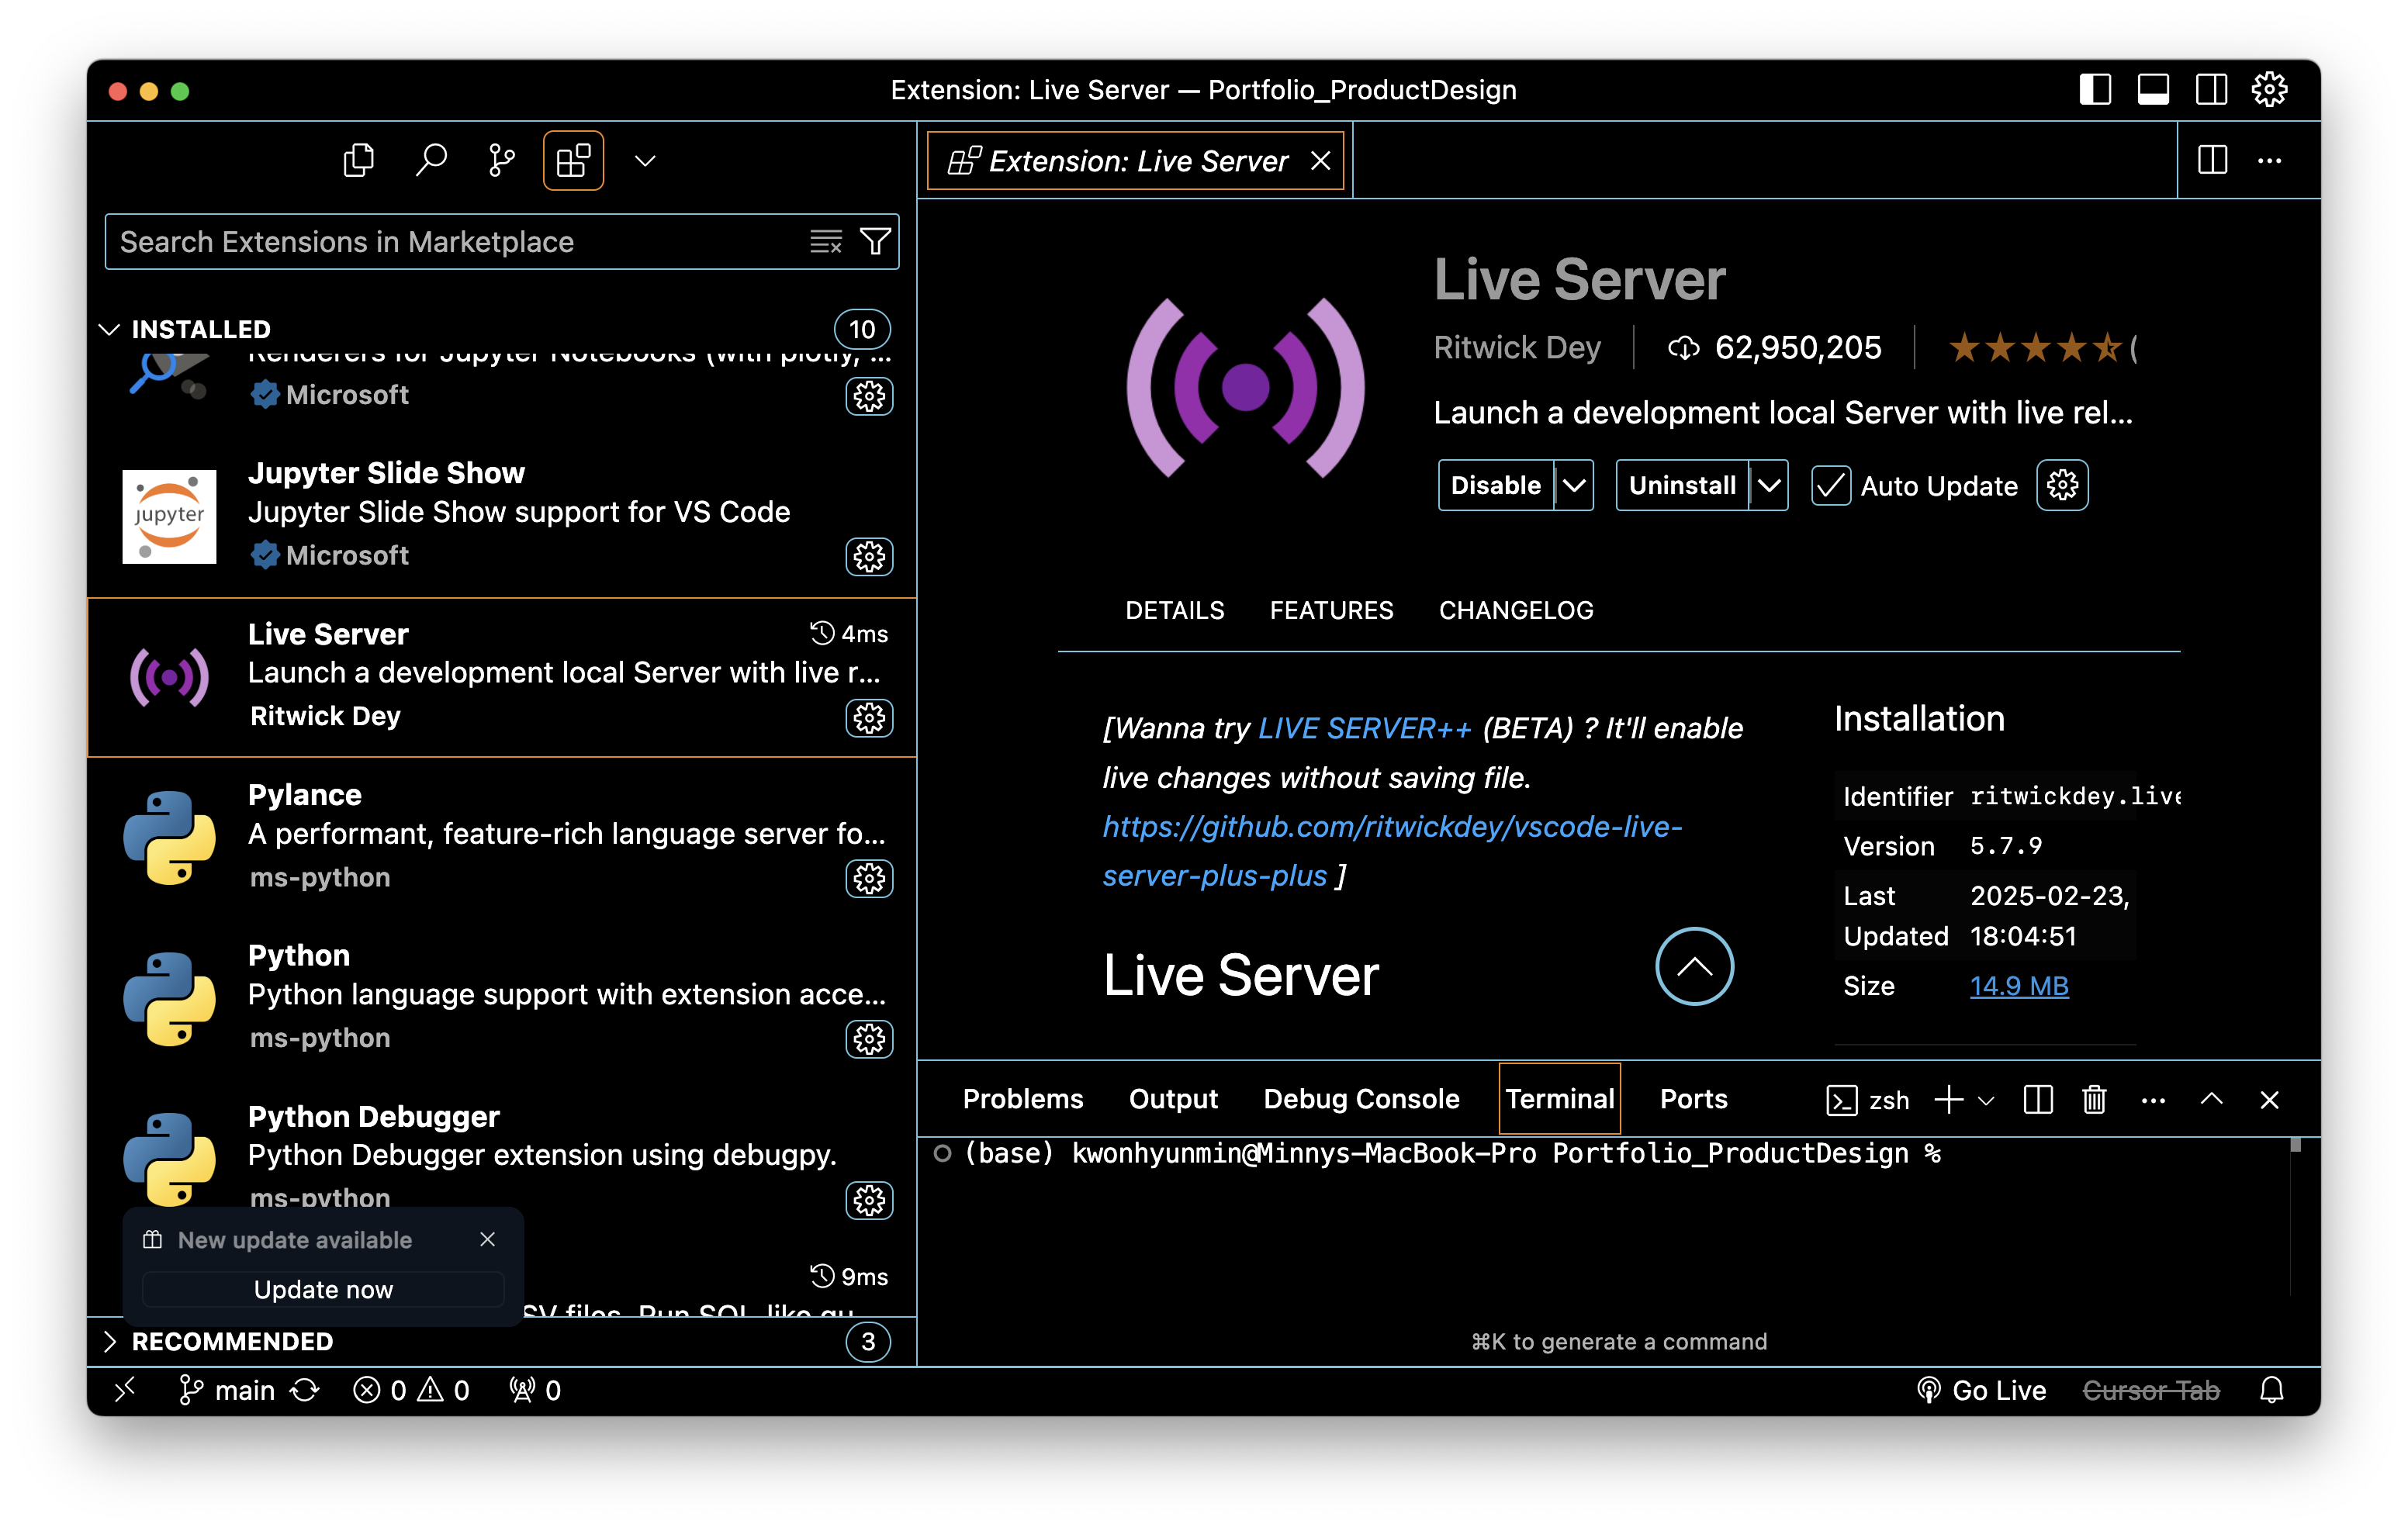This screenshot has width=2408, height=1531.
Task: Create a new terminal with plus icon
Action: tap(1948, 1100)
